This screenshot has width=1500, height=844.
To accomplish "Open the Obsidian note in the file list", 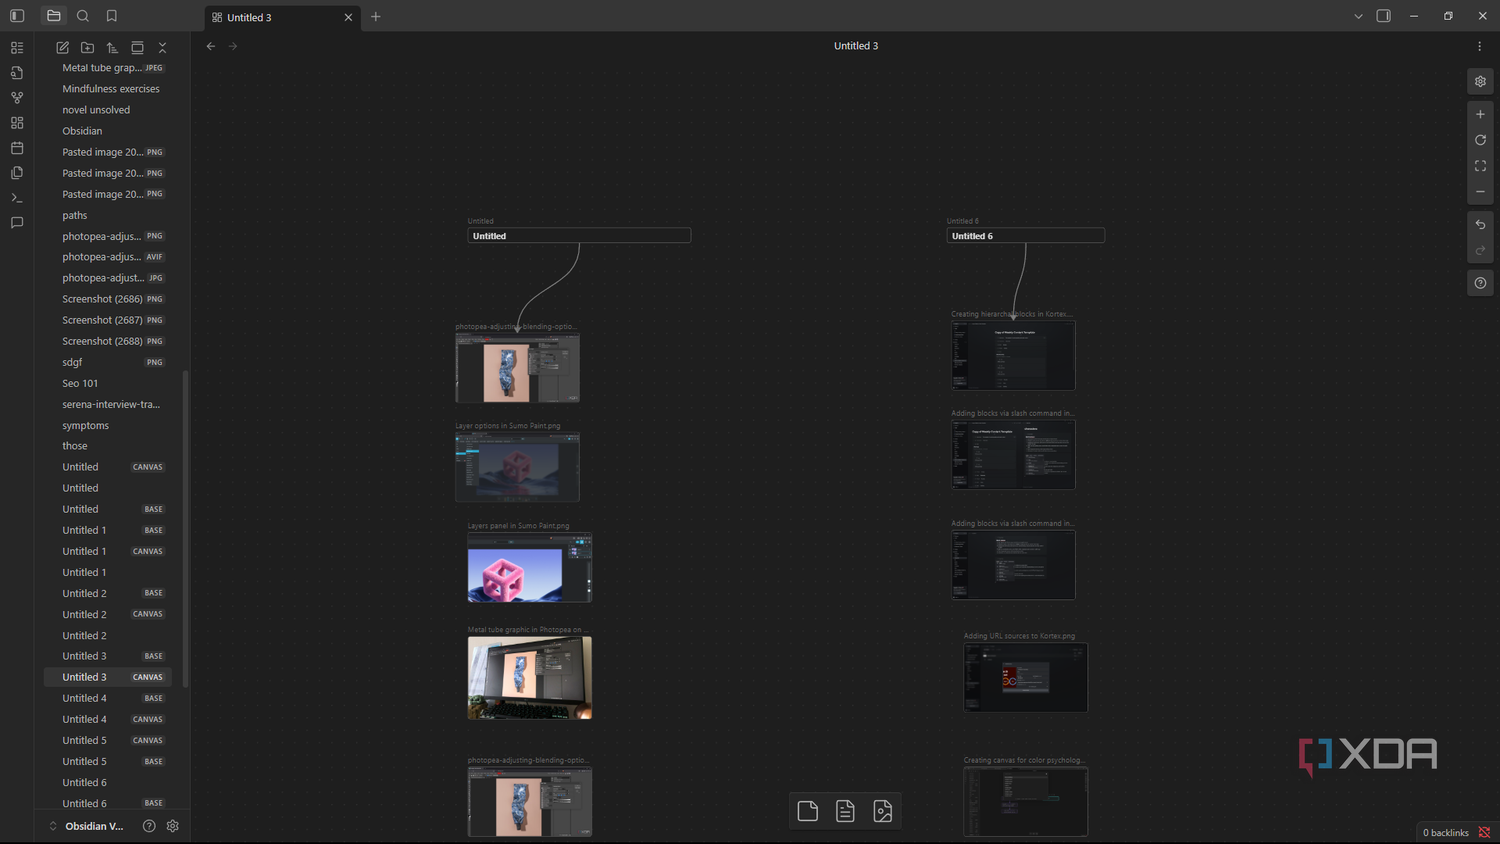I will pos(108,131).
